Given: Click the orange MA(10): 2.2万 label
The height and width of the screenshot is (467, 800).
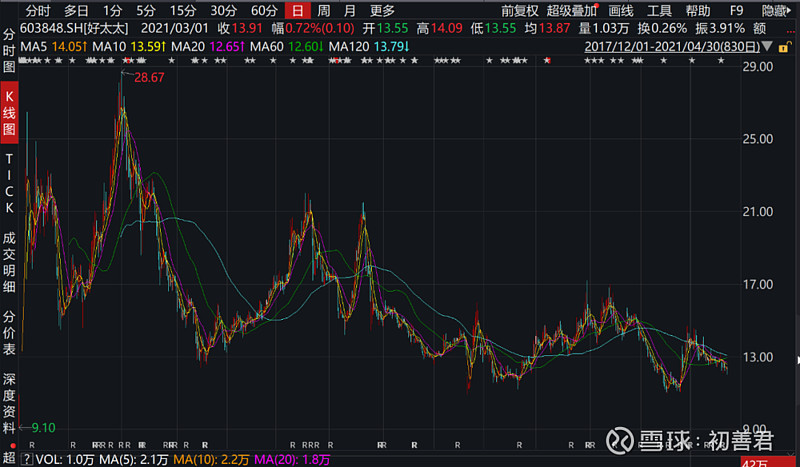Looking at the screenshot, I should pyautogui.click(x=211, y=459).
